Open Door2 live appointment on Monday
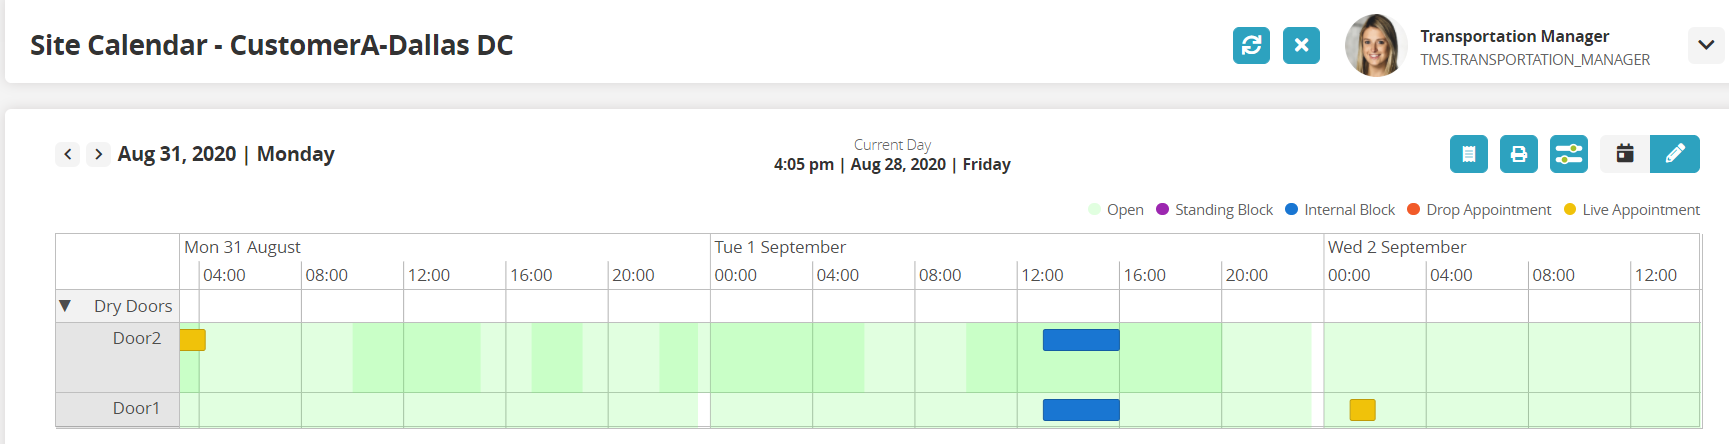 [x=193, y=340]
